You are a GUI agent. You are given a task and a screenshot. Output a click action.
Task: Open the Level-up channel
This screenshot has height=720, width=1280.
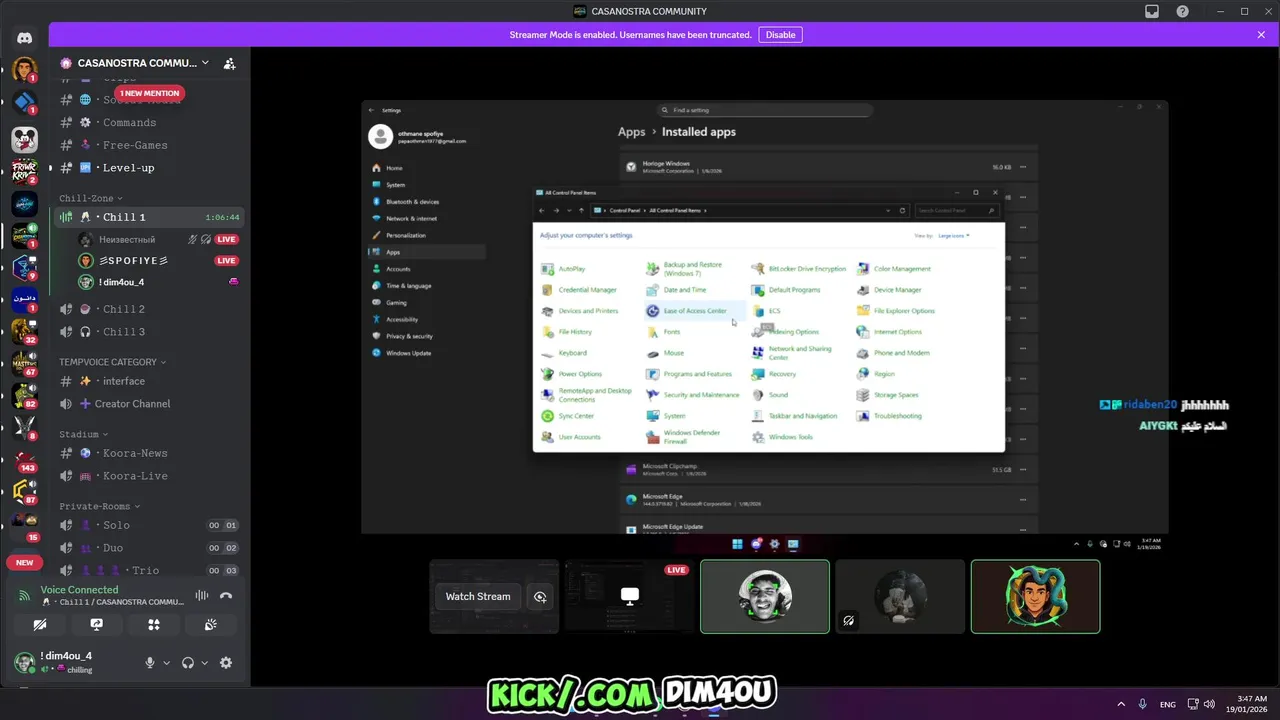click(x=147, y=168)
